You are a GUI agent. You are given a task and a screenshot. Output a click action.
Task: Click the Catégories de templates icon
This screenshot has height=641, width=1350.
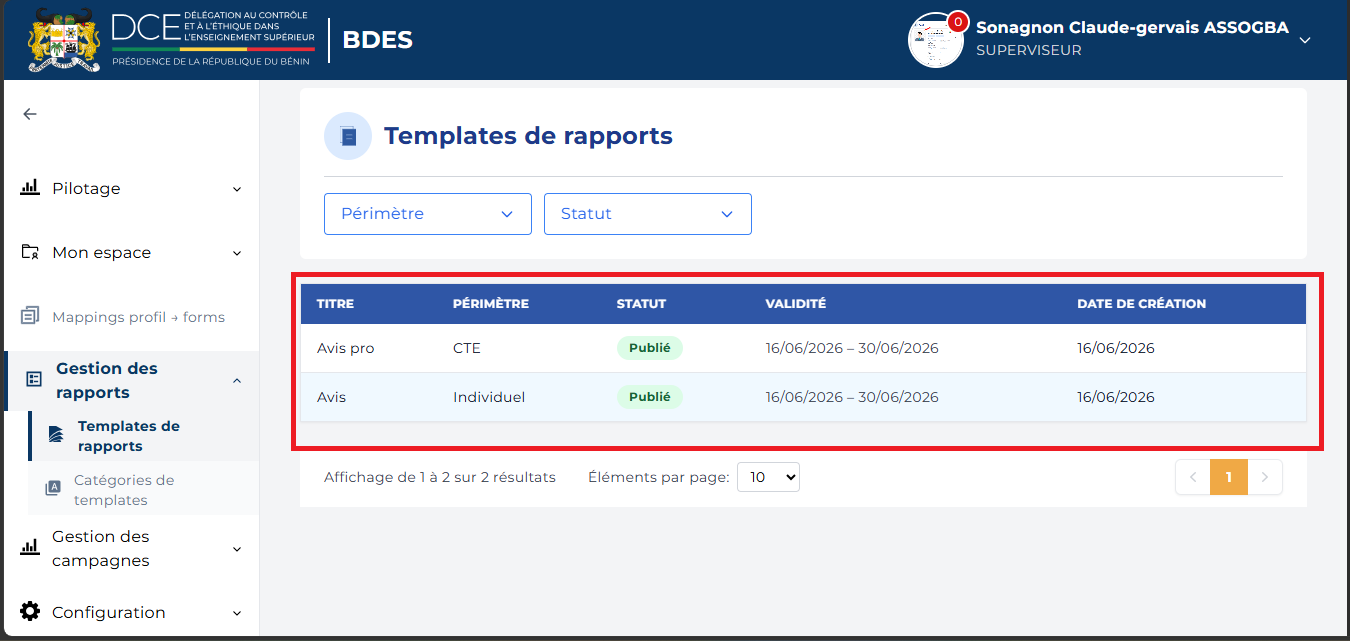(53, 488)
